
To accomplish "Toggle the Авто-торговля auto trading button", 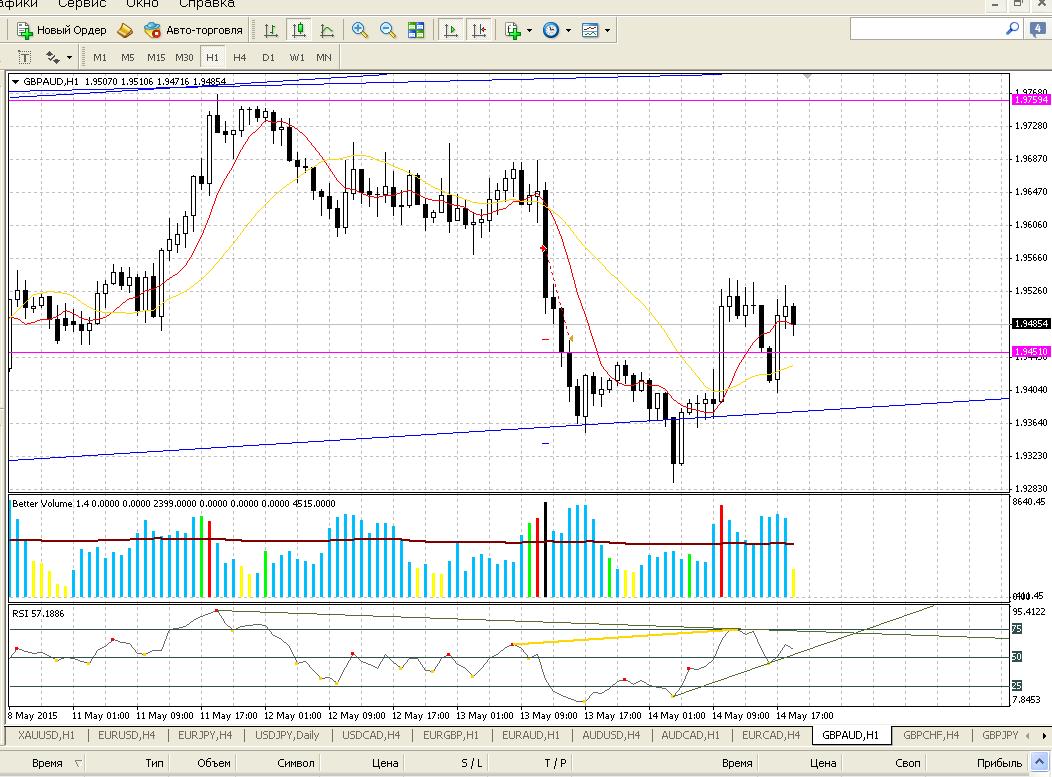I will point(193,30).
